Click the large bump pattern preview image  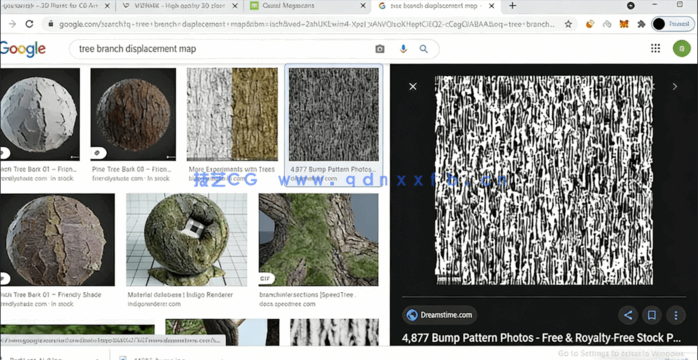544,180
